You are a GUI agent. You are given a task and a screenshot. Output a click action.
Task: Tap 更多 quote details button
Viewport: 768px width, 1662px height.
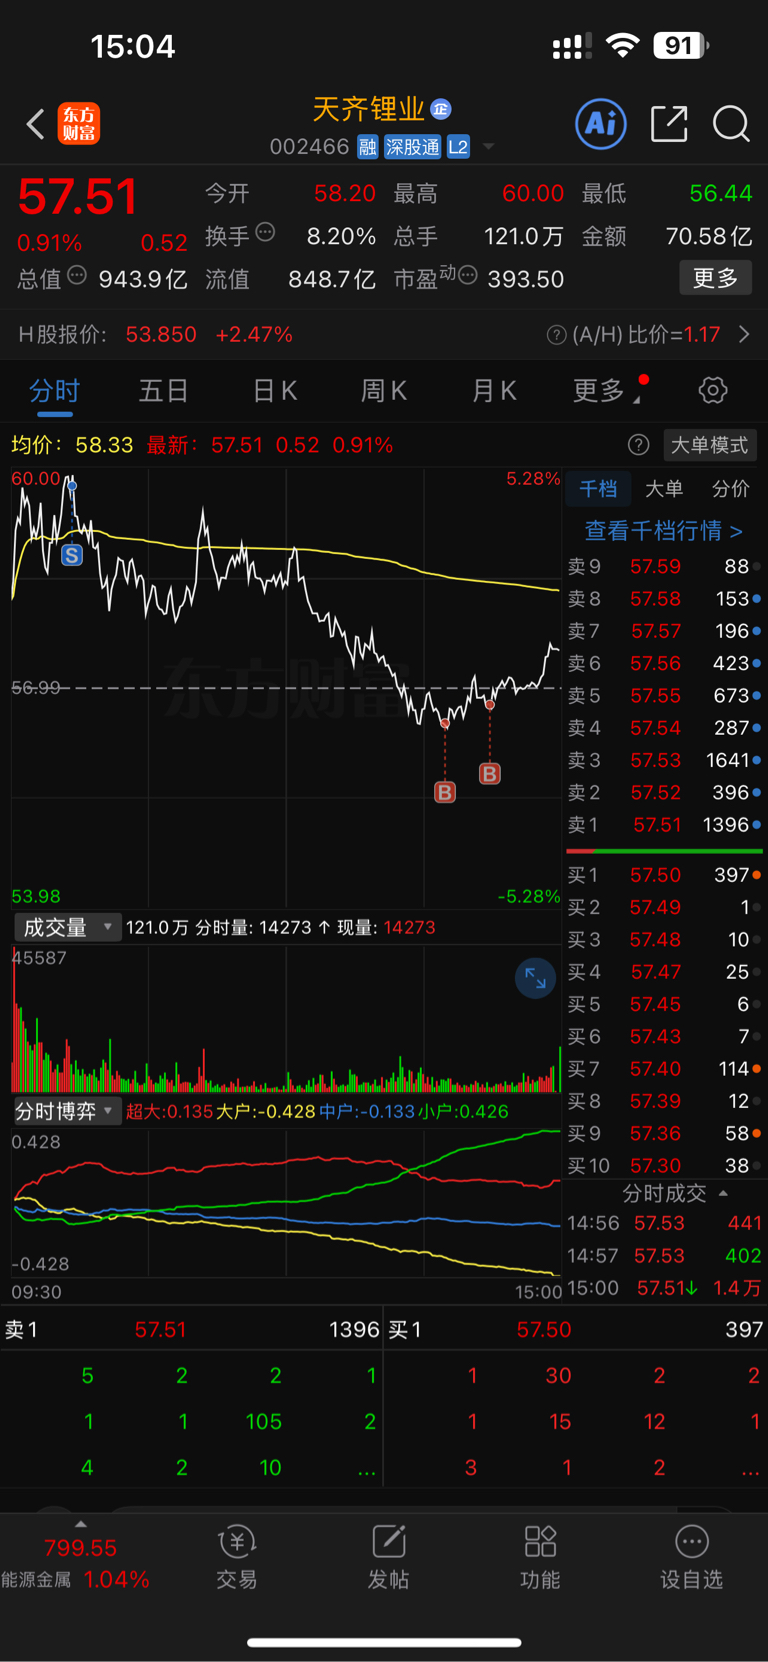pyautogui.click(x=715, y=278)
